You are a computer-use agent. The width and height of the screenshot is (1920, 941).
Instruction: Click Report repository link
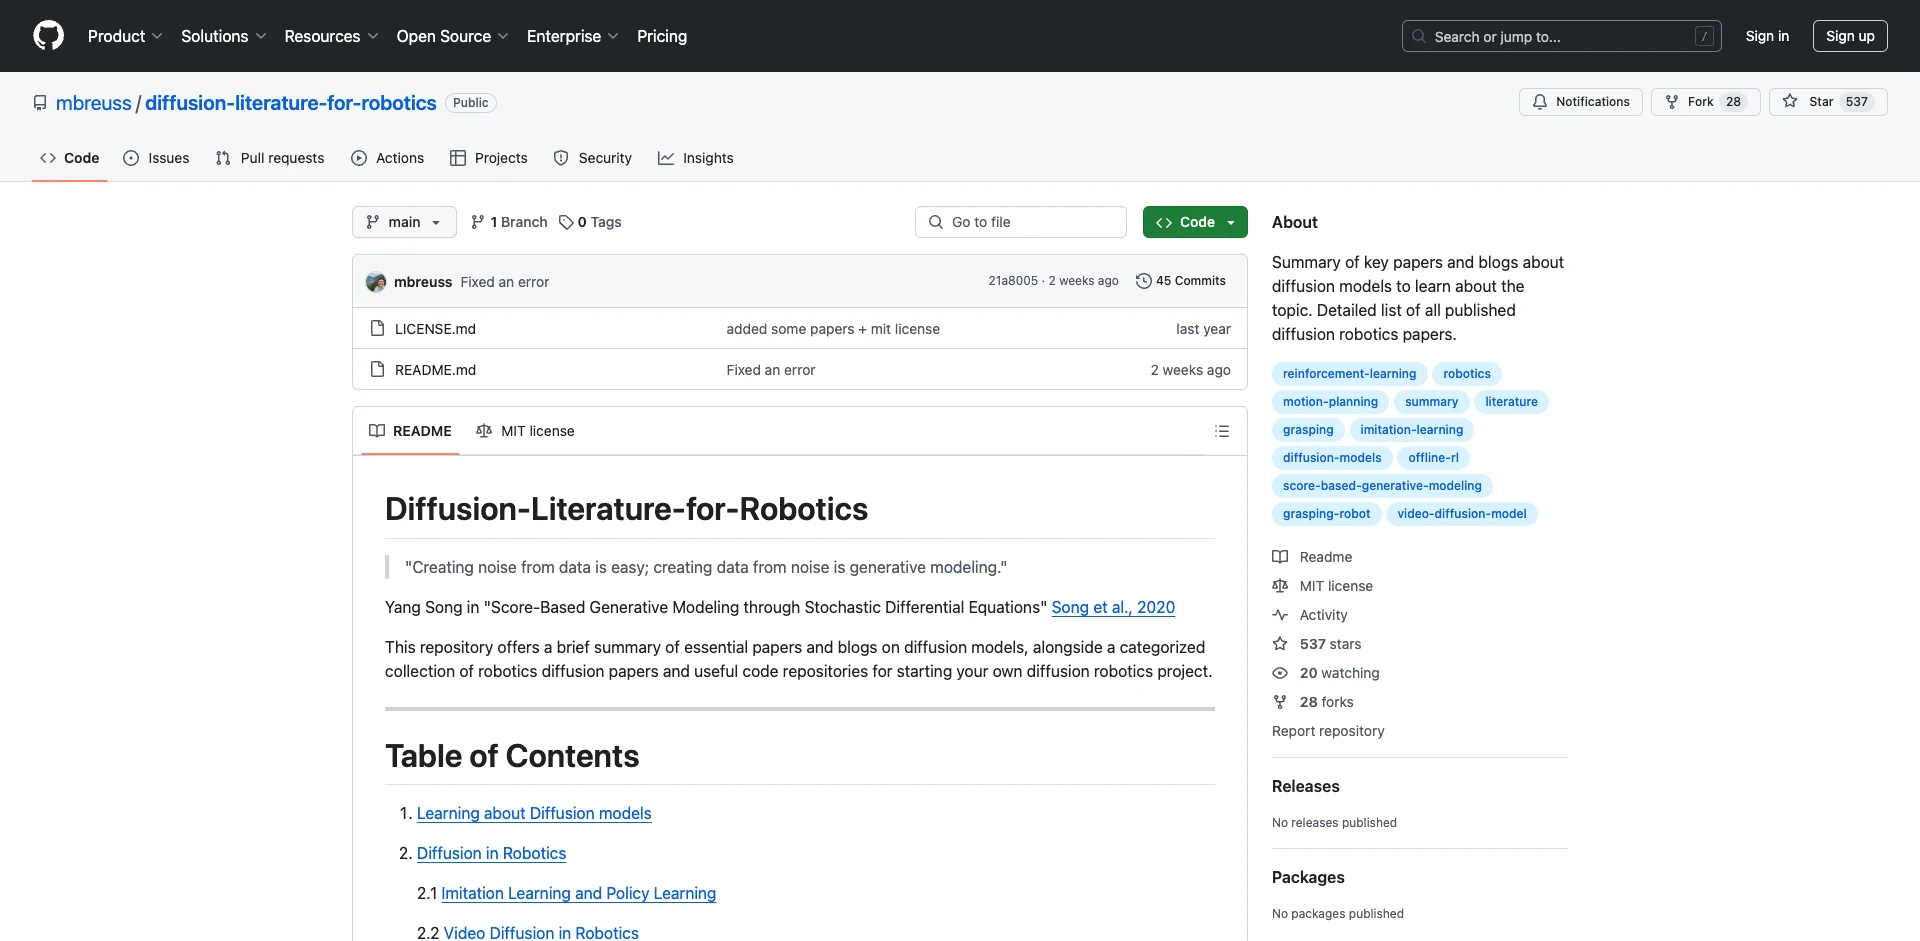(x=1328, y=731)
